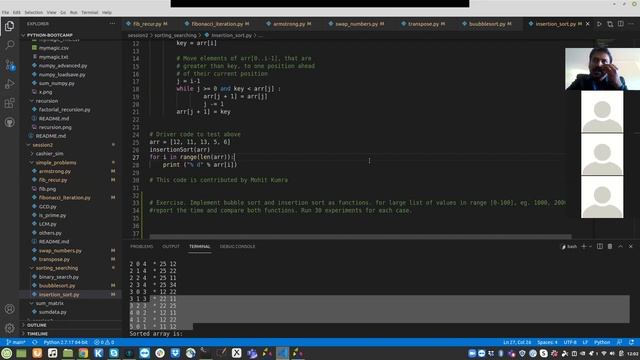This screenshot has width=640, height=360.
Task: Click the errors and warnings count in status bar
Action: coord(104,342)
